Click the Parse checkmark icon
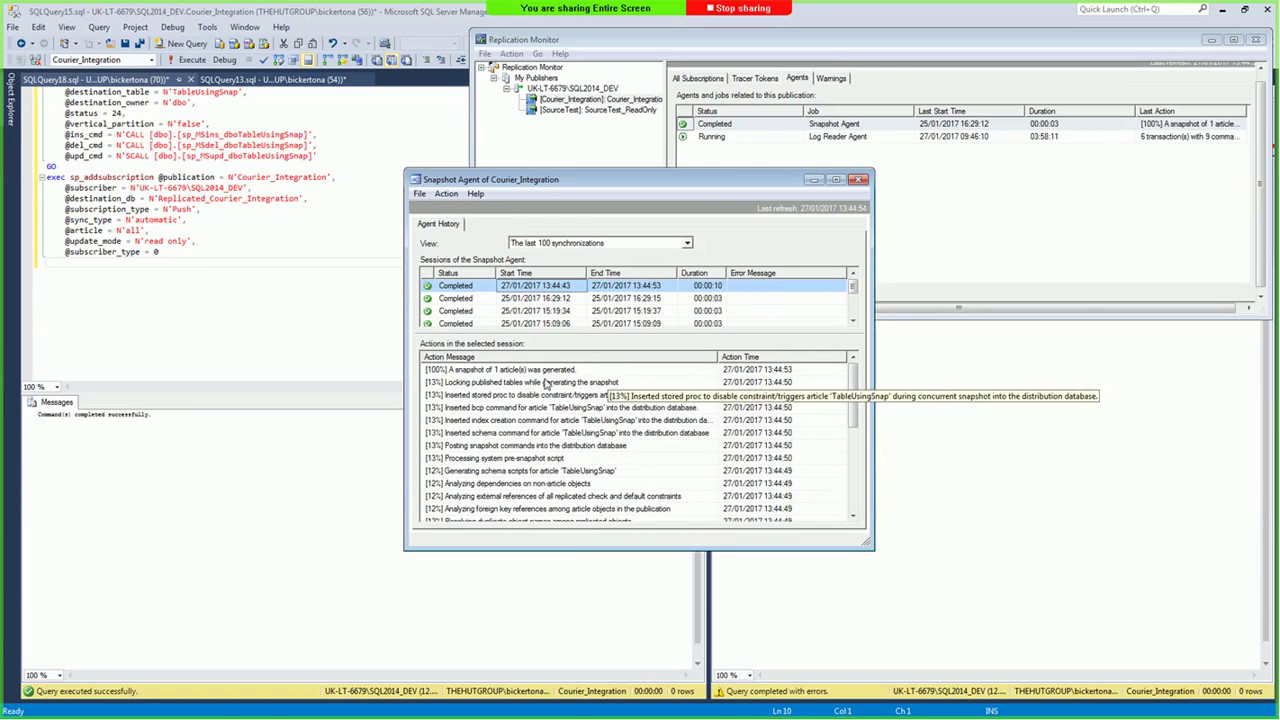This screenshot has width=1280, height=720. pyautogui.click(x=264, y=60)
